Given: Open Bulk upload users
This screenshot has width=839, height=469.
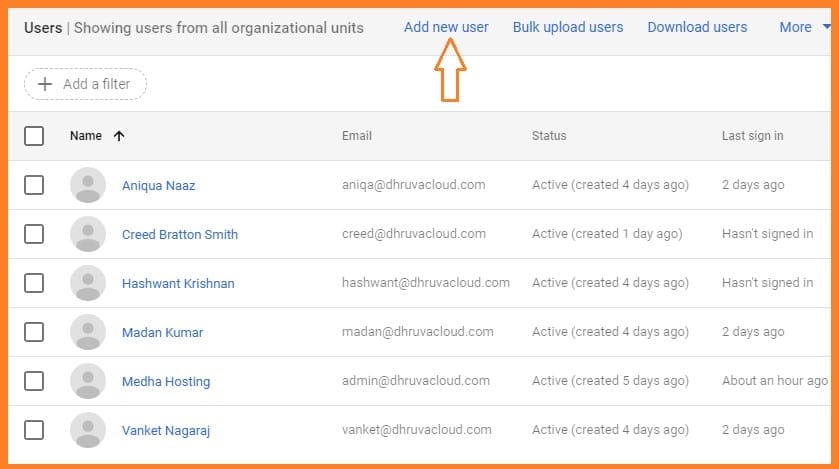Looking at the screenshot, I should pos(567,27).
